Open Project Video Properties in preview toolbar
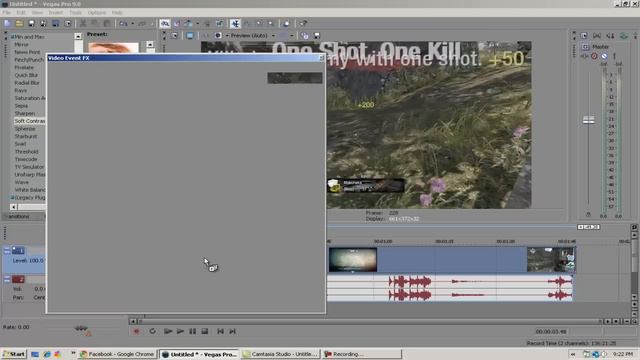This screenshot has width=640, height=360. [174, 36]
